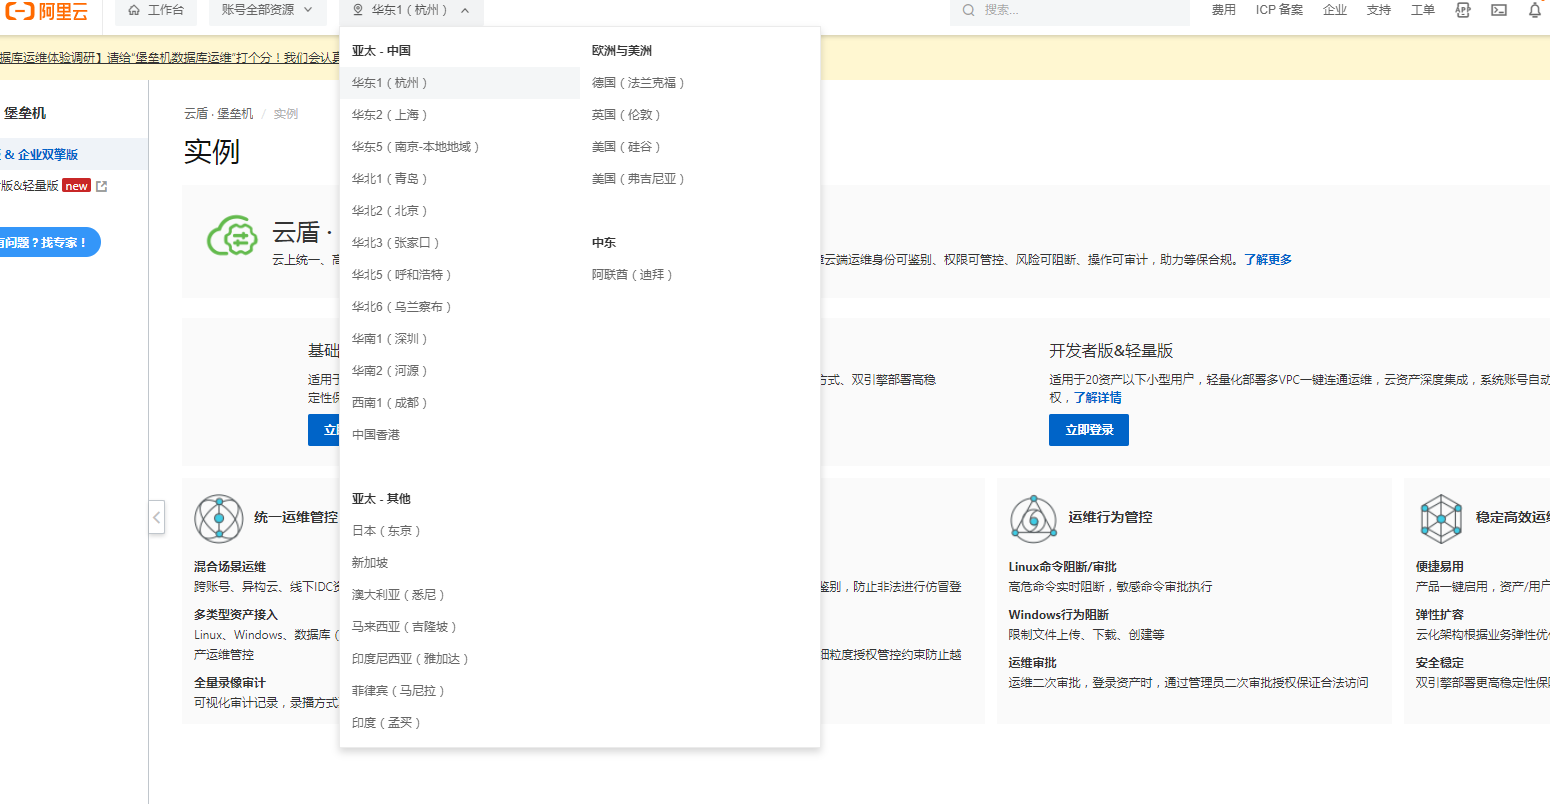The width and height of the screenshot is (1550, 804).
Task: Click the 中东 group heading
Action: click(604, 243)
